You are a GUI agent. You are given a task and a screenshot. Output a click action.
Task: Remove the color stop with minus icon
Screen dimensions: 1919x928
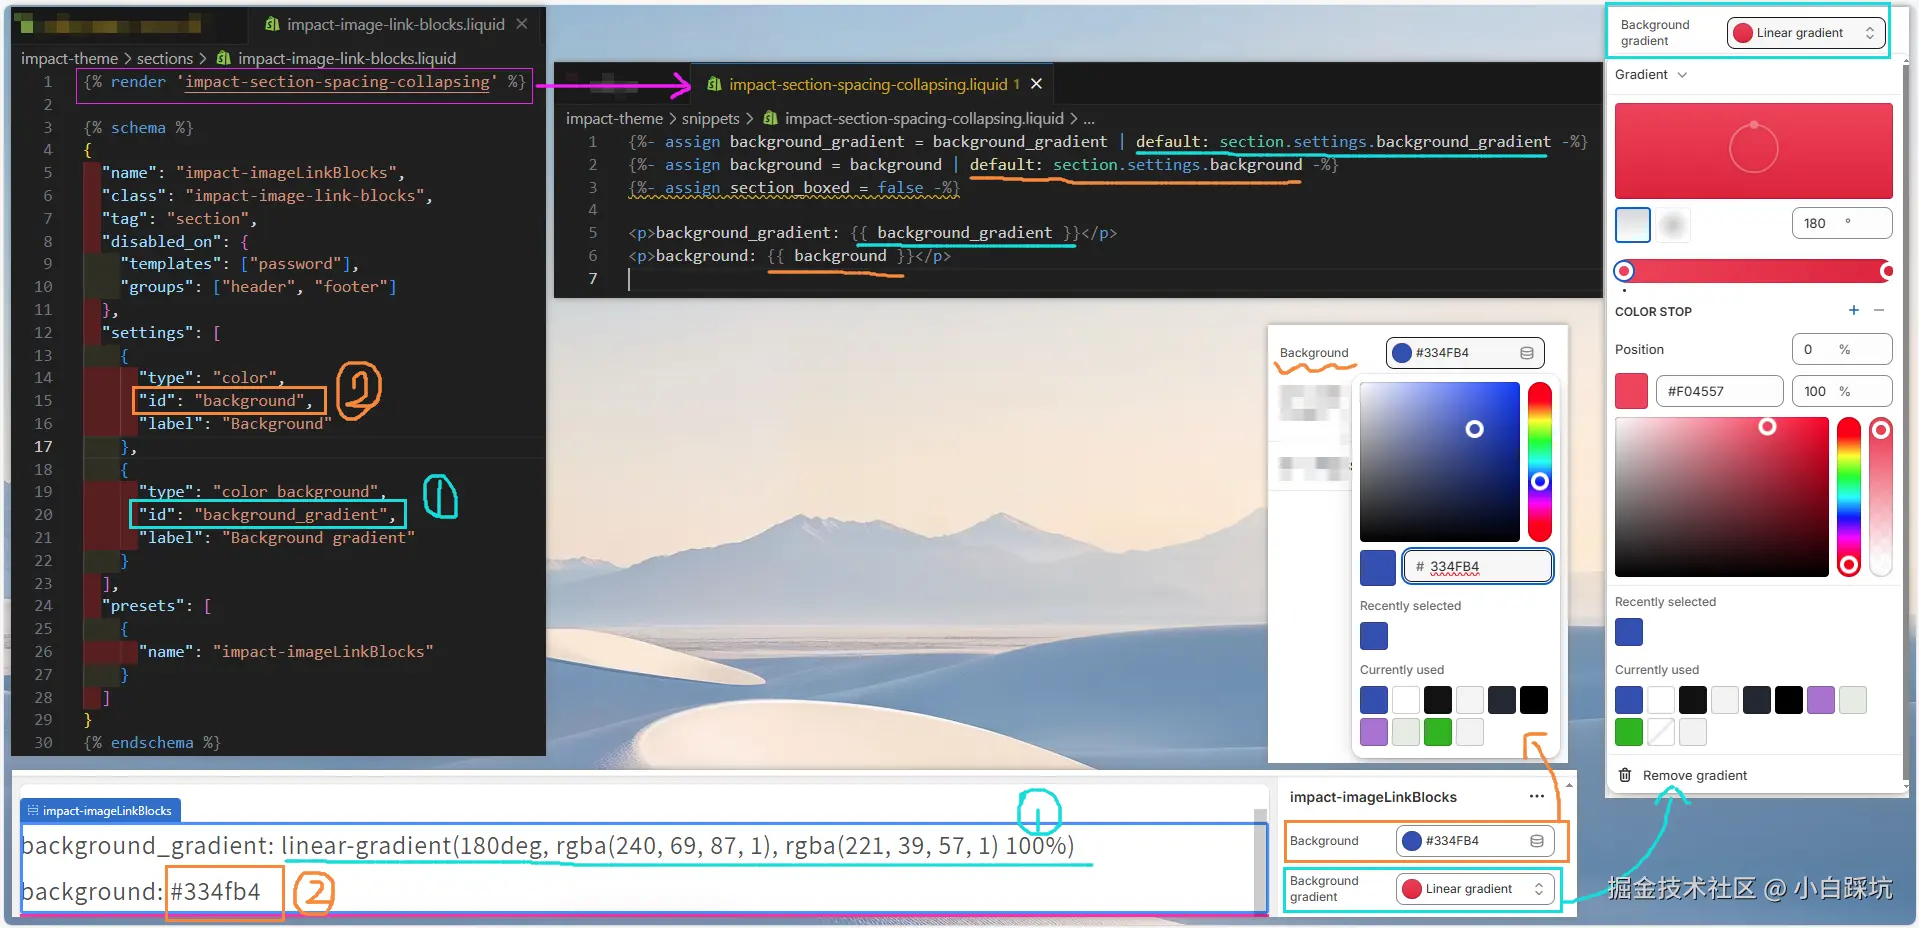[1879, 311]
